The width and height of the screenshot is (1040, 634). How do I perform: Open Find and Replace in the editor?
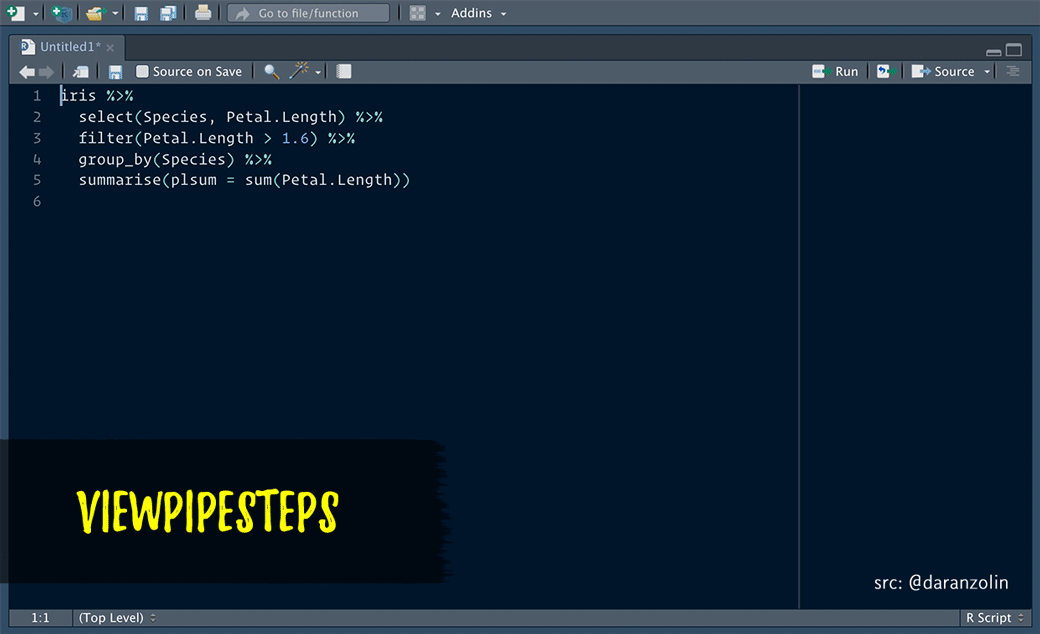click(x=271, y=71)
